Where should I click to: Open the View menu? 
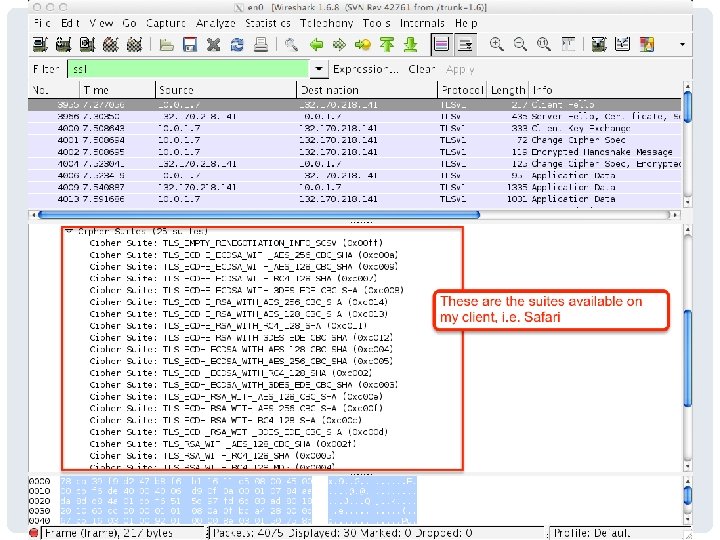tap(101, 23)
